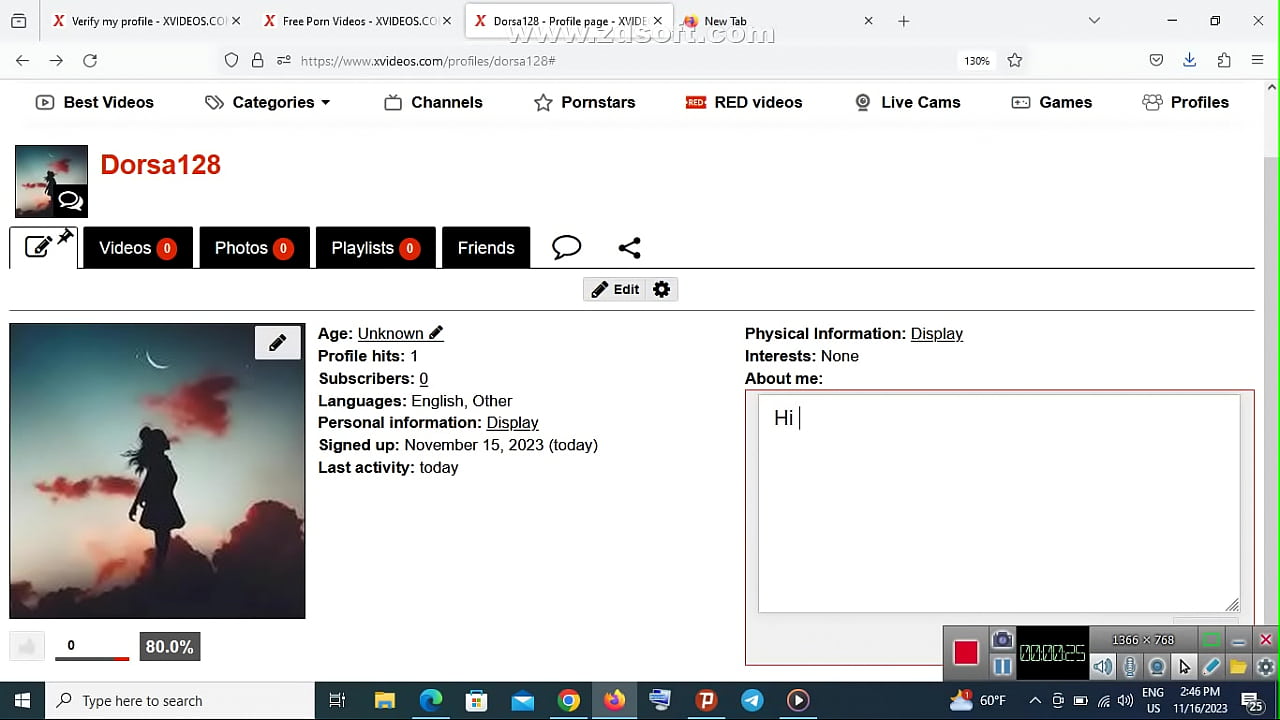Bookmark this page with star icon
The height and width of the screenshot is (720, 1280).
tap(1015, 60)
